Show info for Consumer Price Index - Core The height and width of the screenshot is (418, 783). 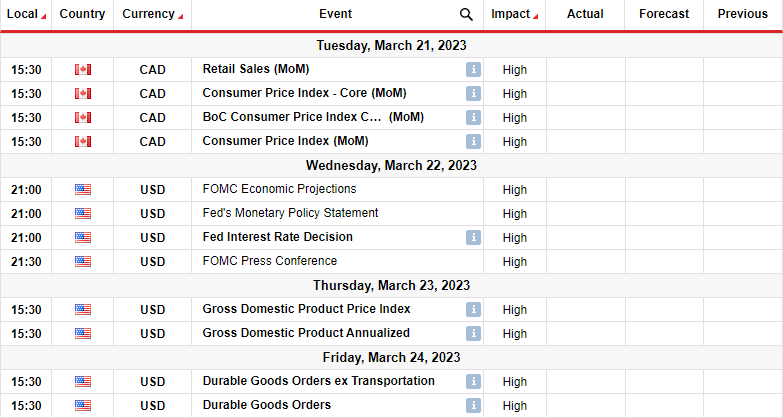tap(473, 93)
